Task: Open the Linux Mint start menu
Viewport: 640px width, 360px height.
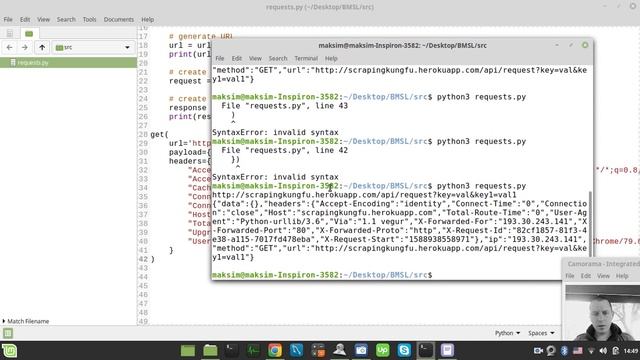Action: pos(9,351)
